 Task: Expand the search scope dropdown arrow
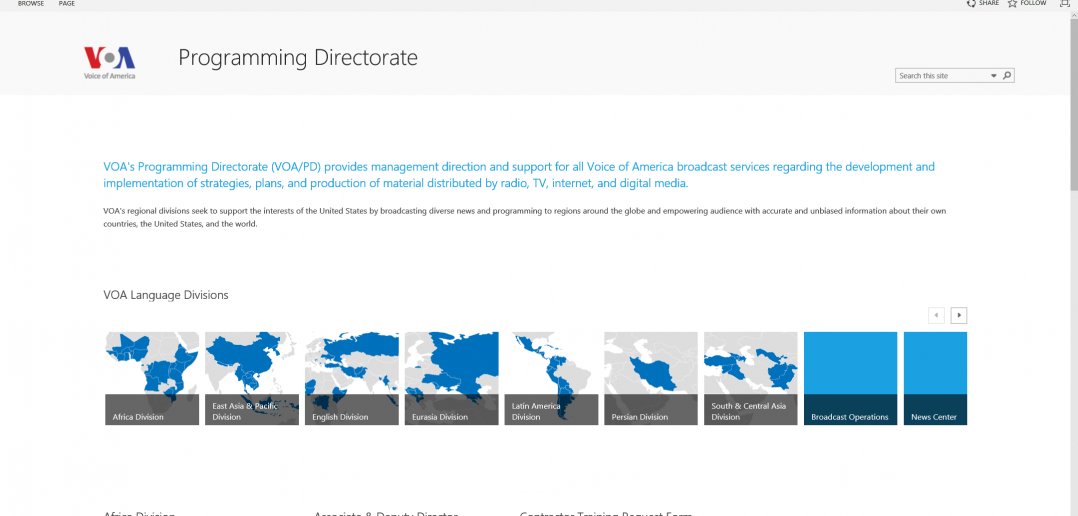[993, 76]
